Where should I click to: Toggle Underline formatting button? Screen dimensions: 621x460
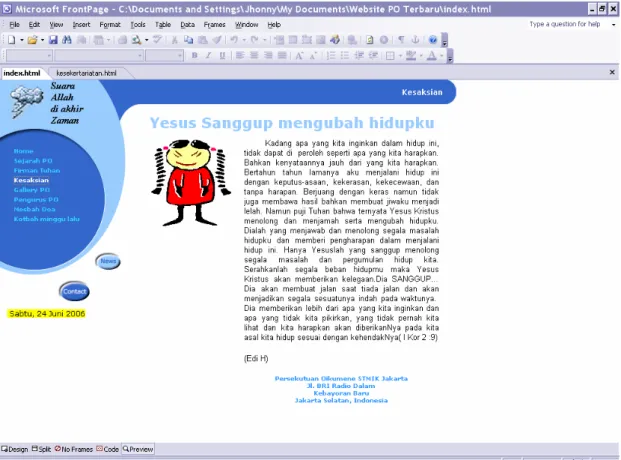(222, 55)
